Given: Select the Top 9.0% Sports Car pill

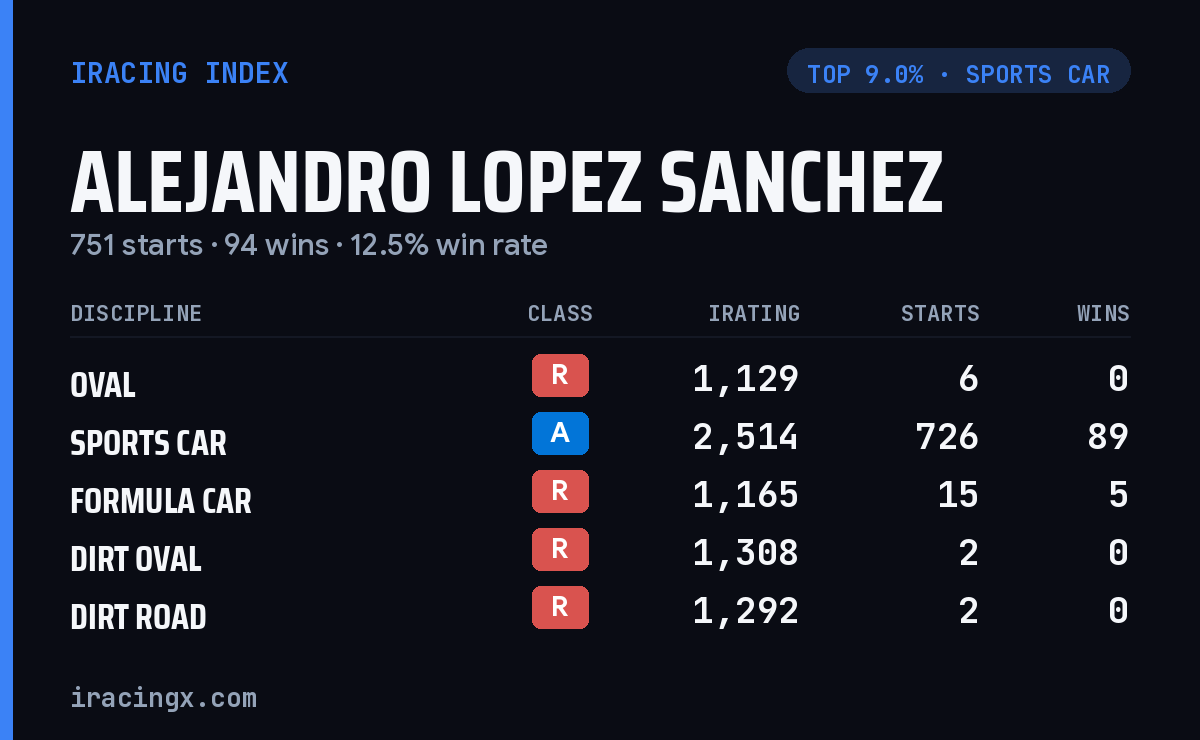Looking at the screenshot, I should 959,71.
